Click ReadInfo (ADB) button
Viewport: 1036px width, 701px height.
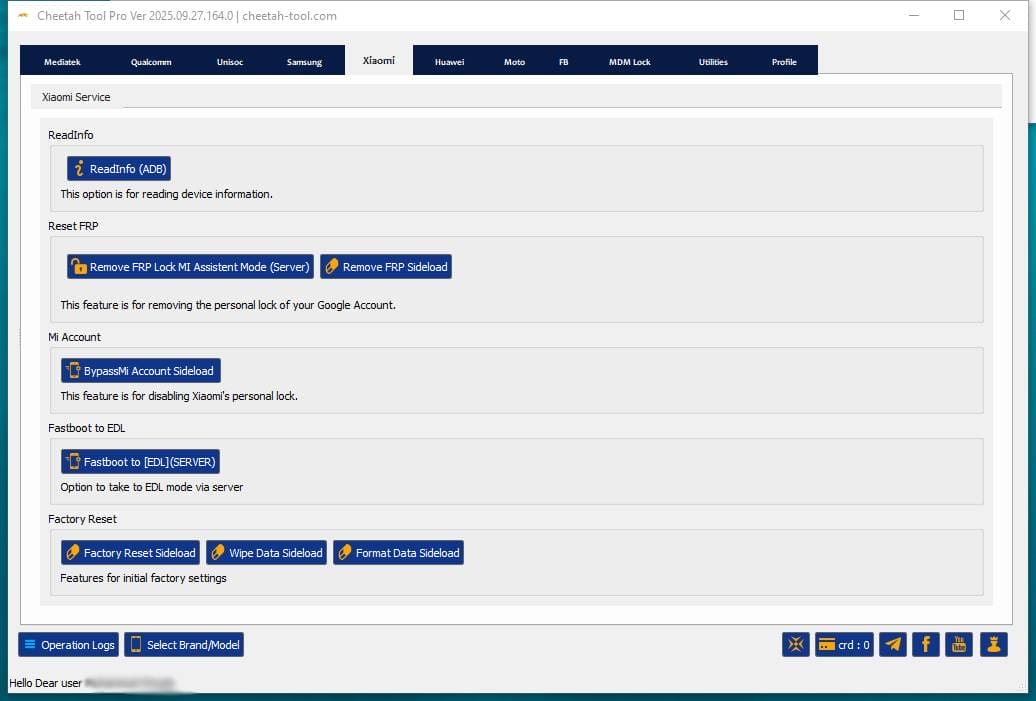[119, 169]
